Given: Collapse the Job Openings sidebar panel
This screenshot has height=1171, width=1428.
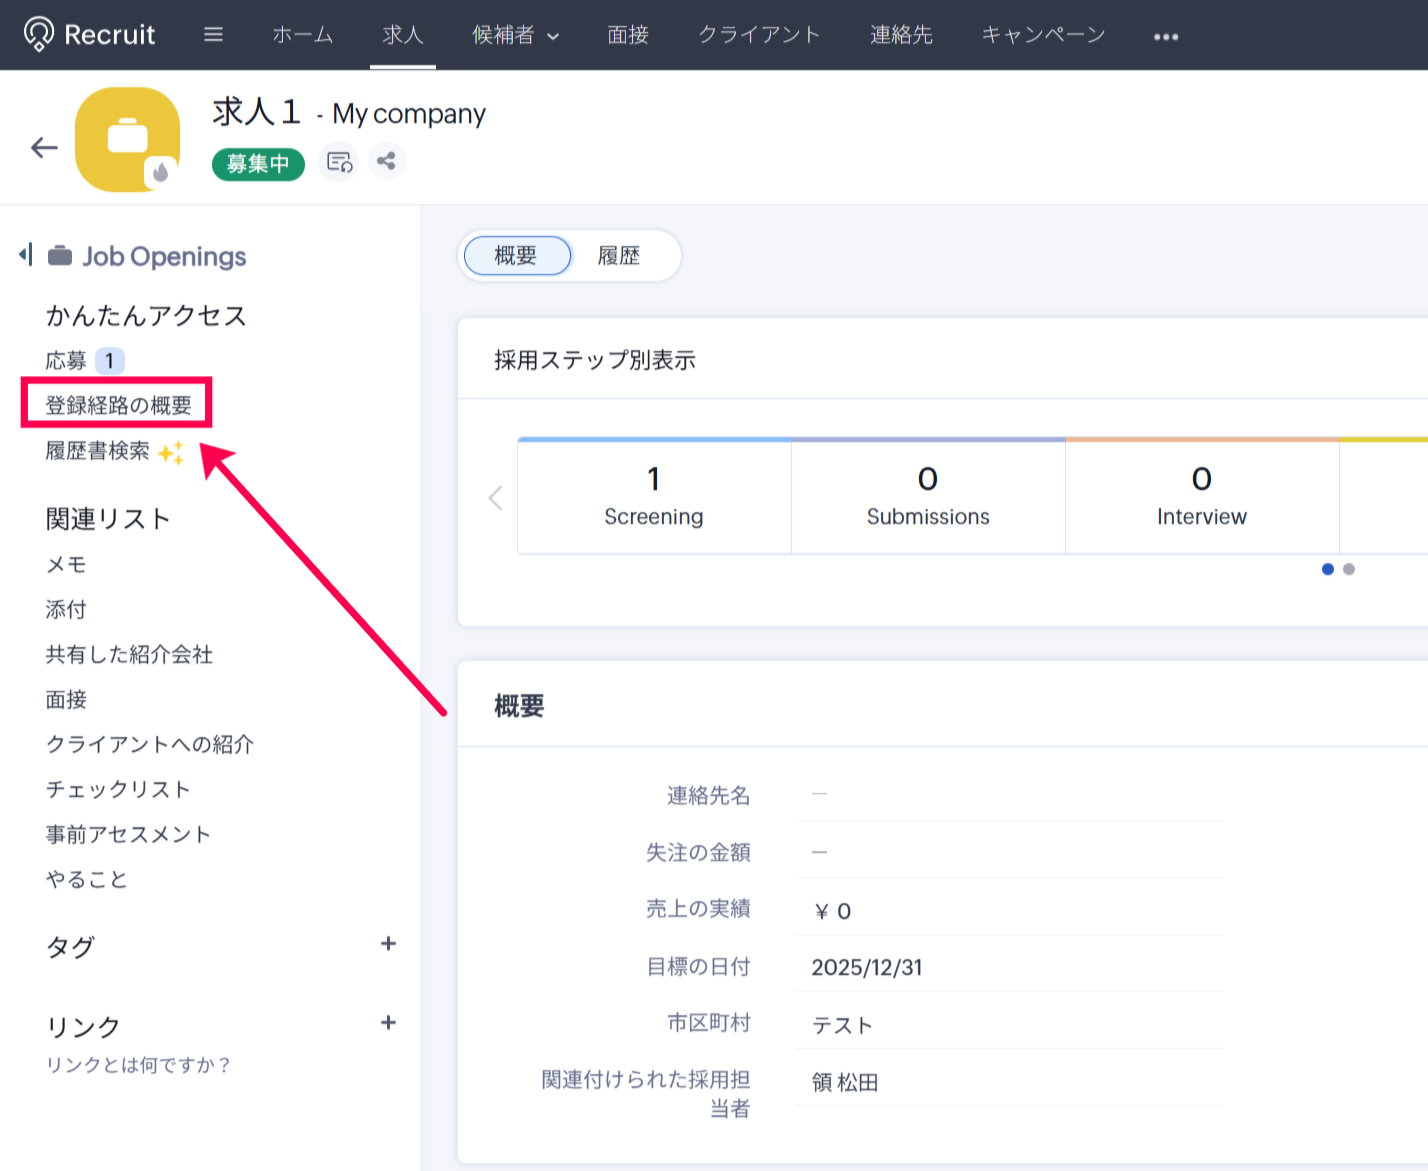Looking at the screenshot, I should (26, 255).
